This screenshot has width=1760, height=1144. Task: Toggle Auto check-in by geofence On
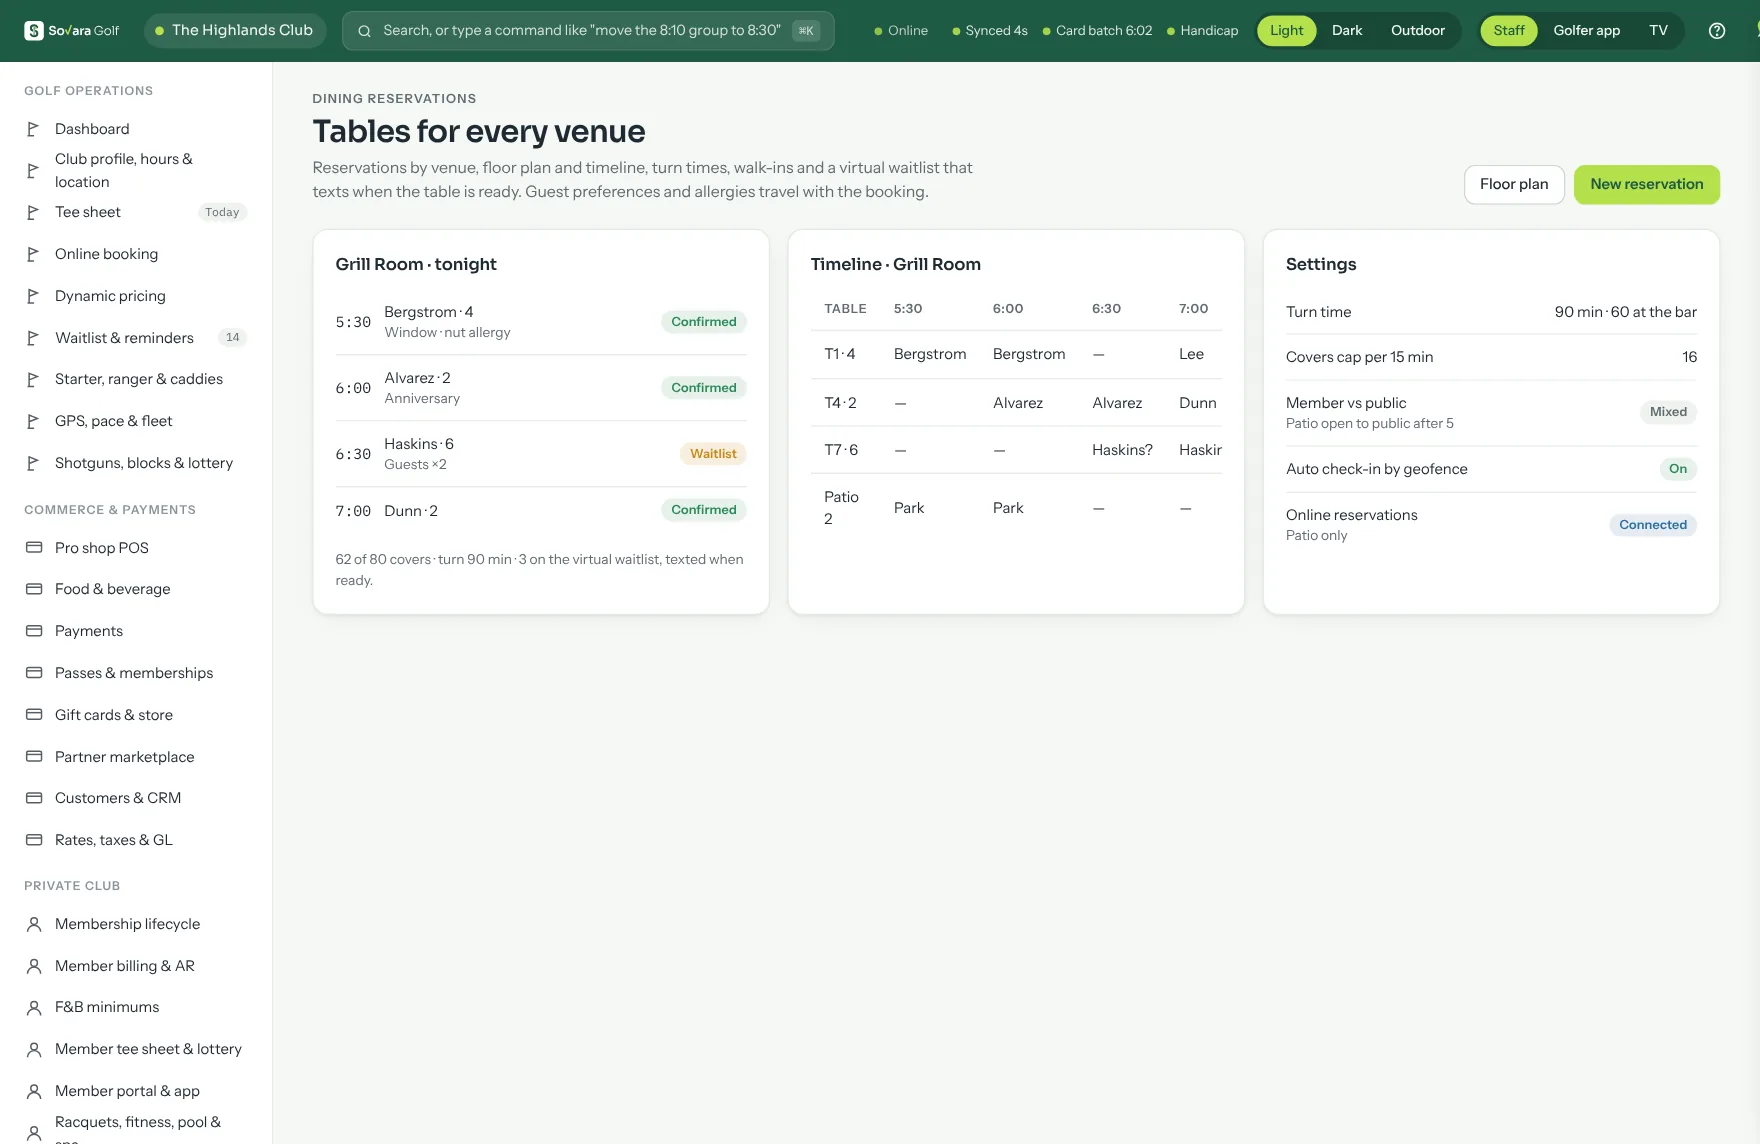pyautogui.click(x=1678, y=469)
